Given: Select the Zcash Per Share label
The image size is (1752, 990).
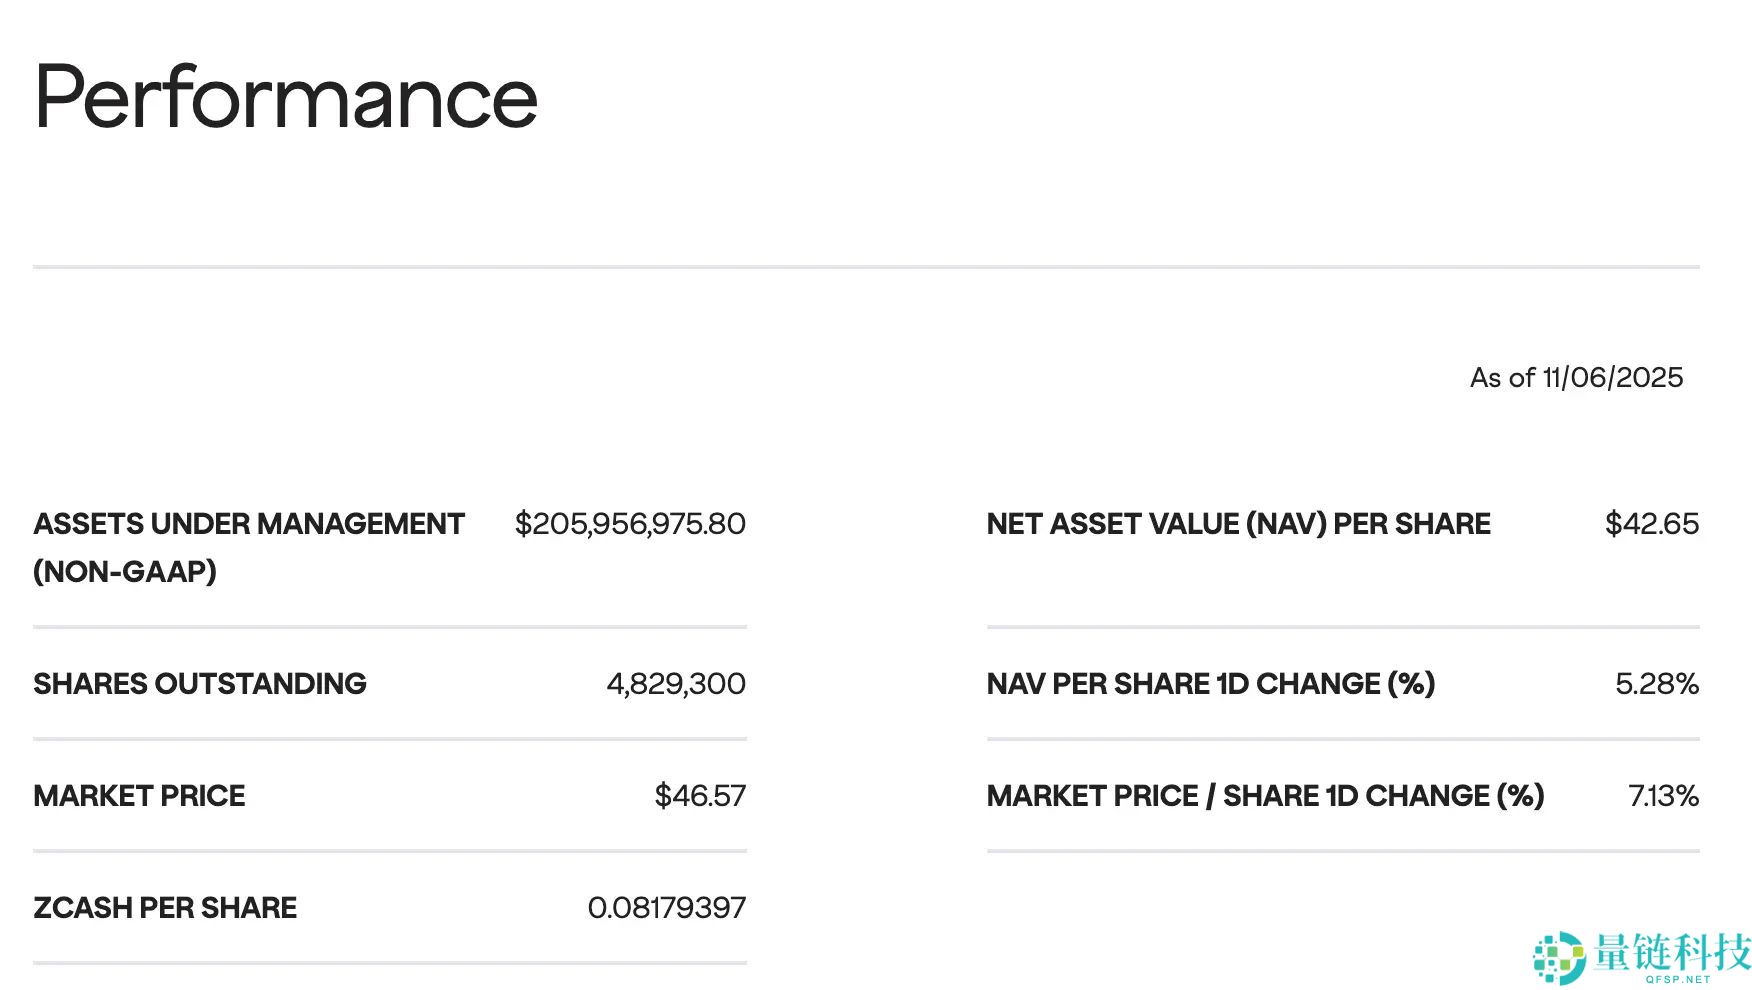Looking at the screenshot, I should coord(165,908).
